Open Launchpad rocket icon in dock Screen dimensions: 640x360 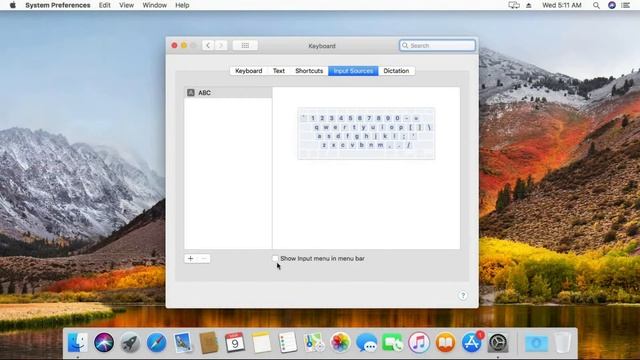tap(130, 342)
